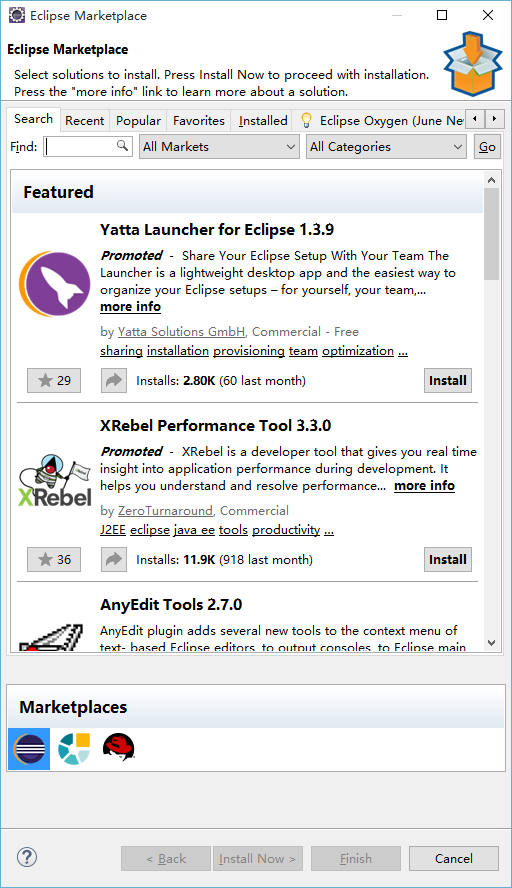Click the java ee tag link

click(194, 530)
